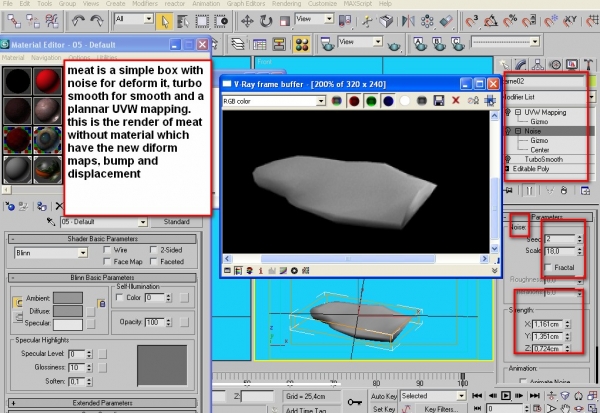Image resolution: width=600 pixels, height=413 pixels.
Task: Select the Rotate tool
Action: (x=266, y=21)
